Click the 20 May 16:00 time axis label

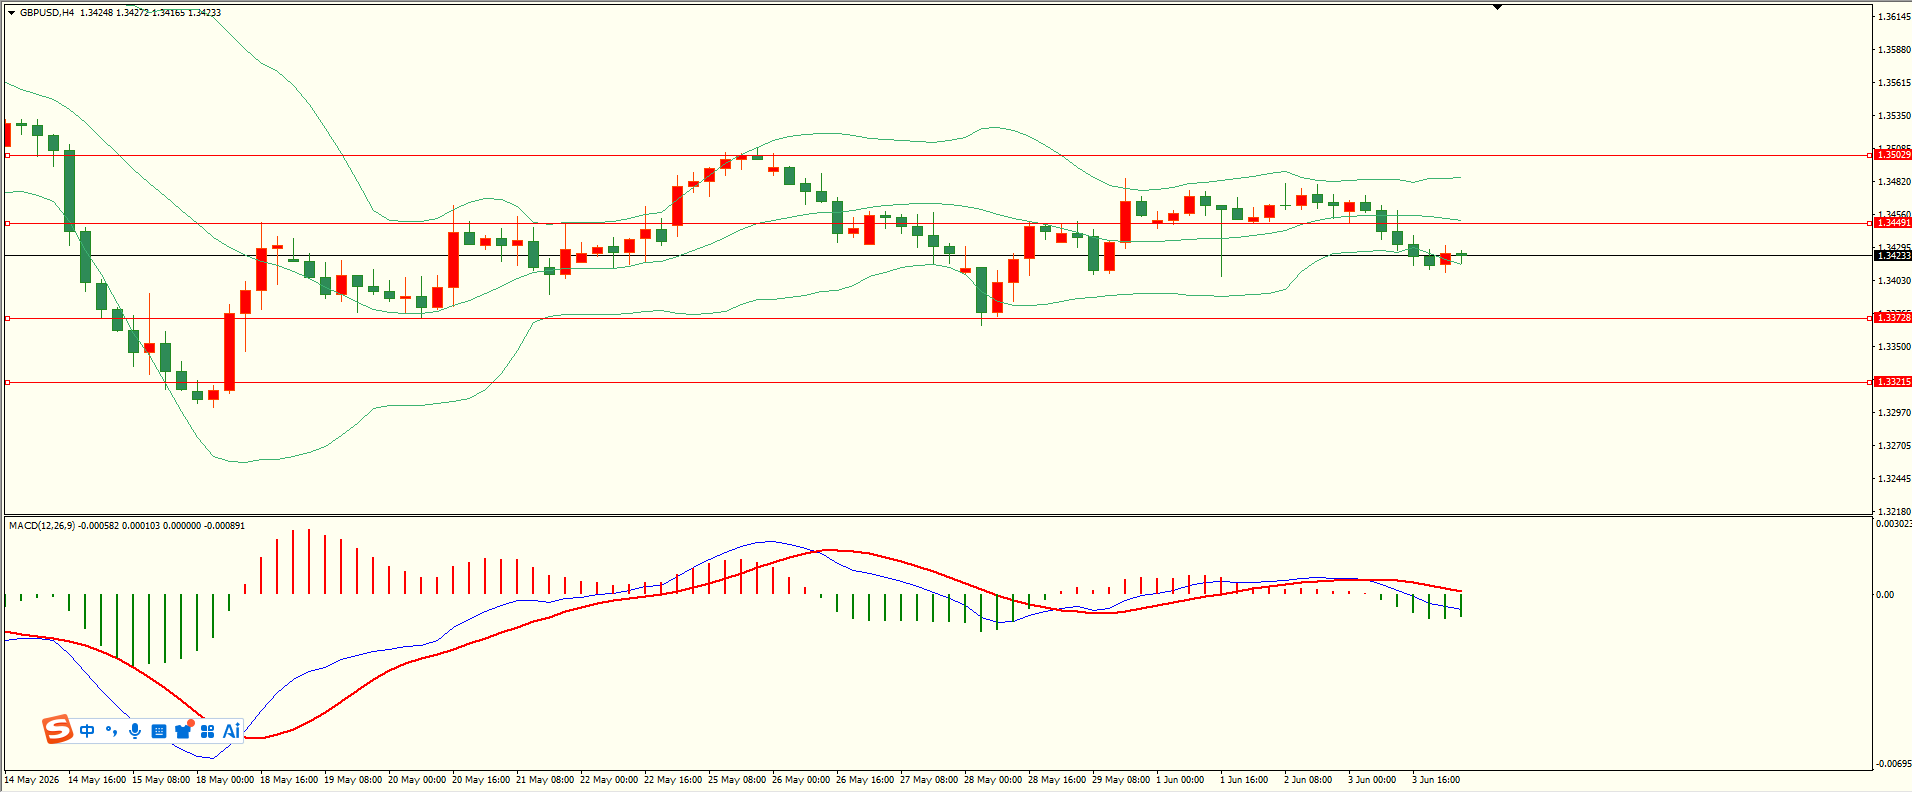(481, 780)
